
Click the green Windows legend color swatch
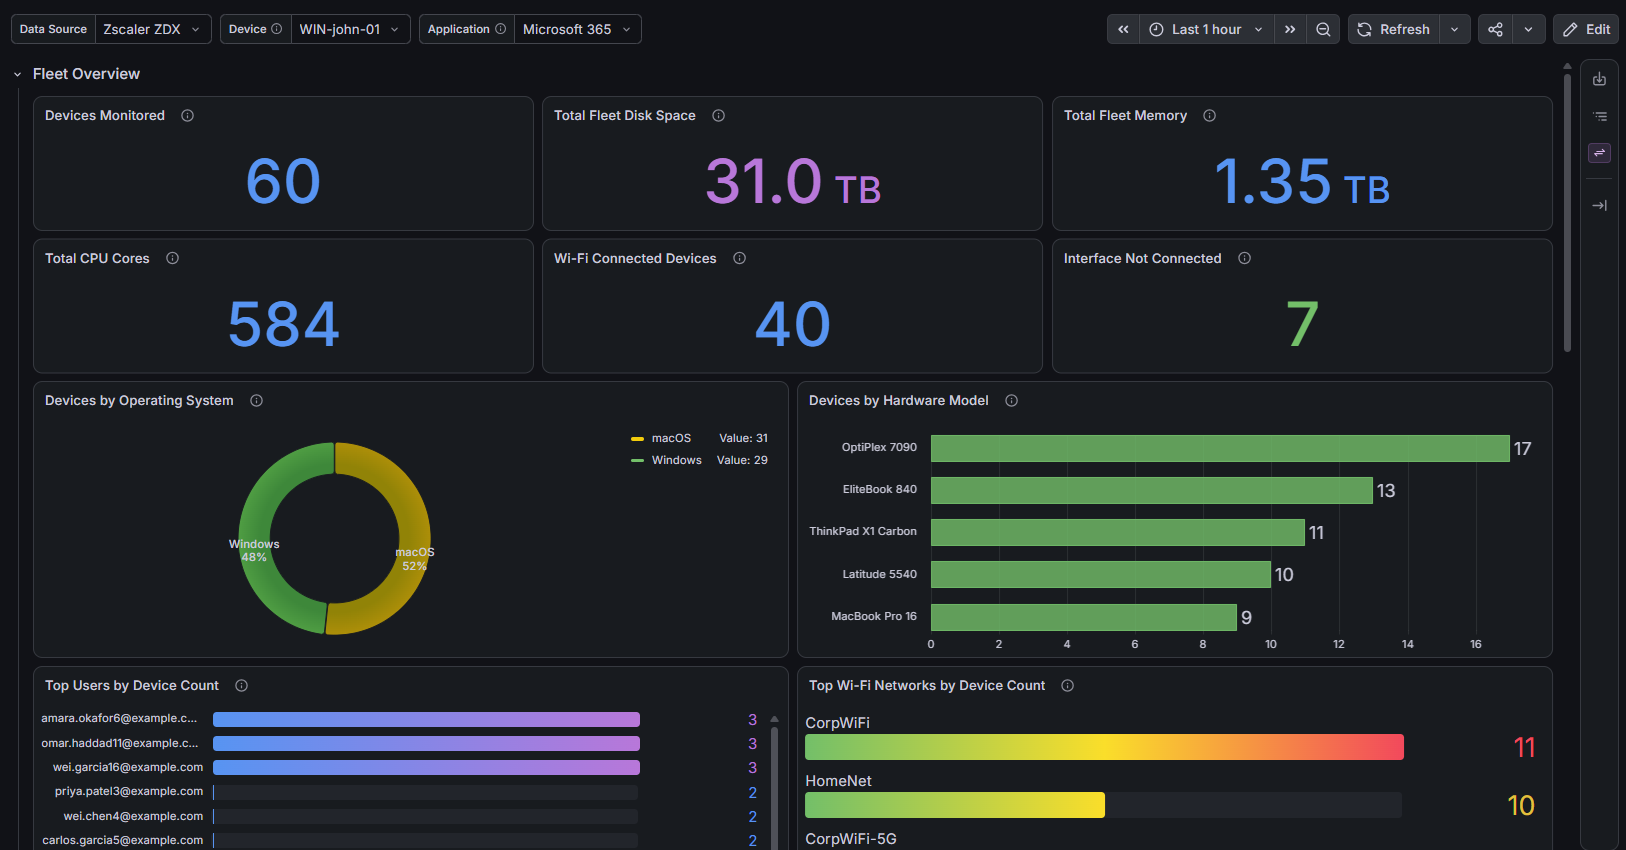637,461
